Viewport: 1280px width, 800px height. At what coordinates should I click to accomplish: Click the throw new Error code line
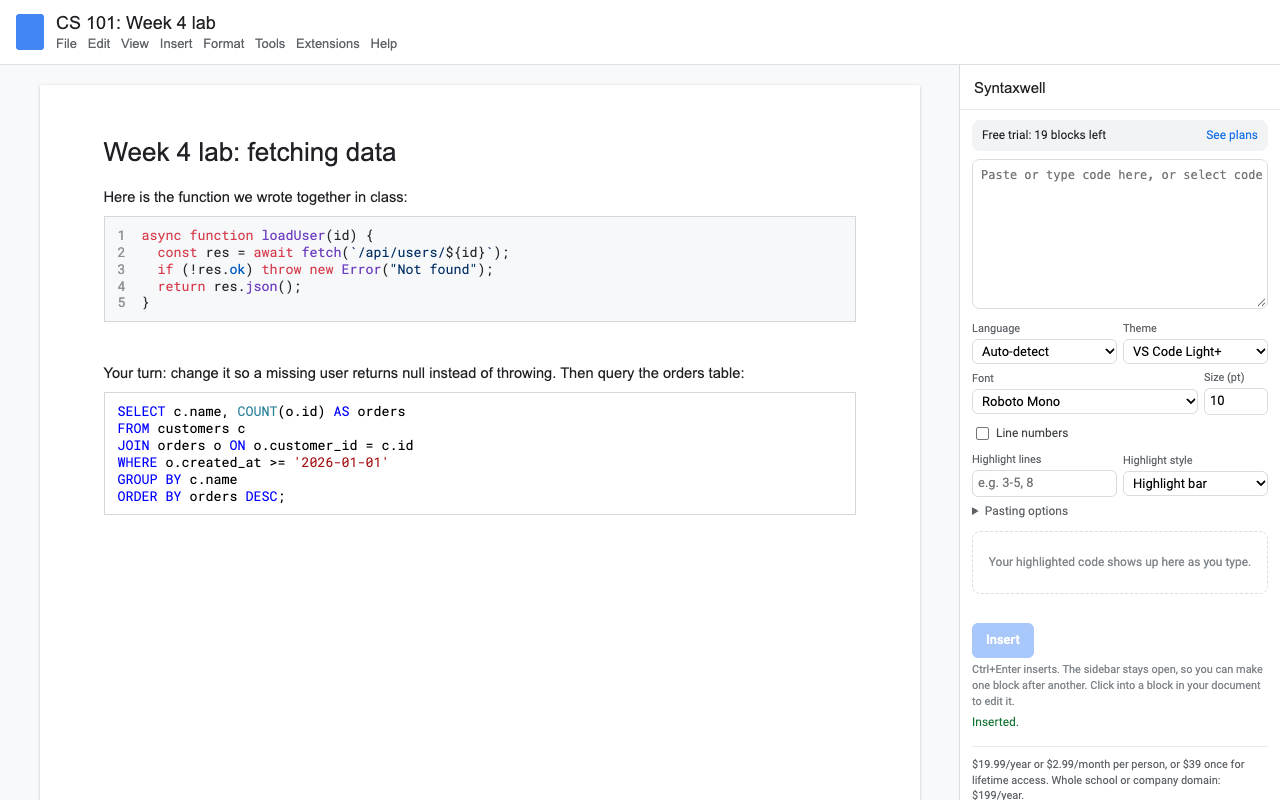click(x=325, y=269)
